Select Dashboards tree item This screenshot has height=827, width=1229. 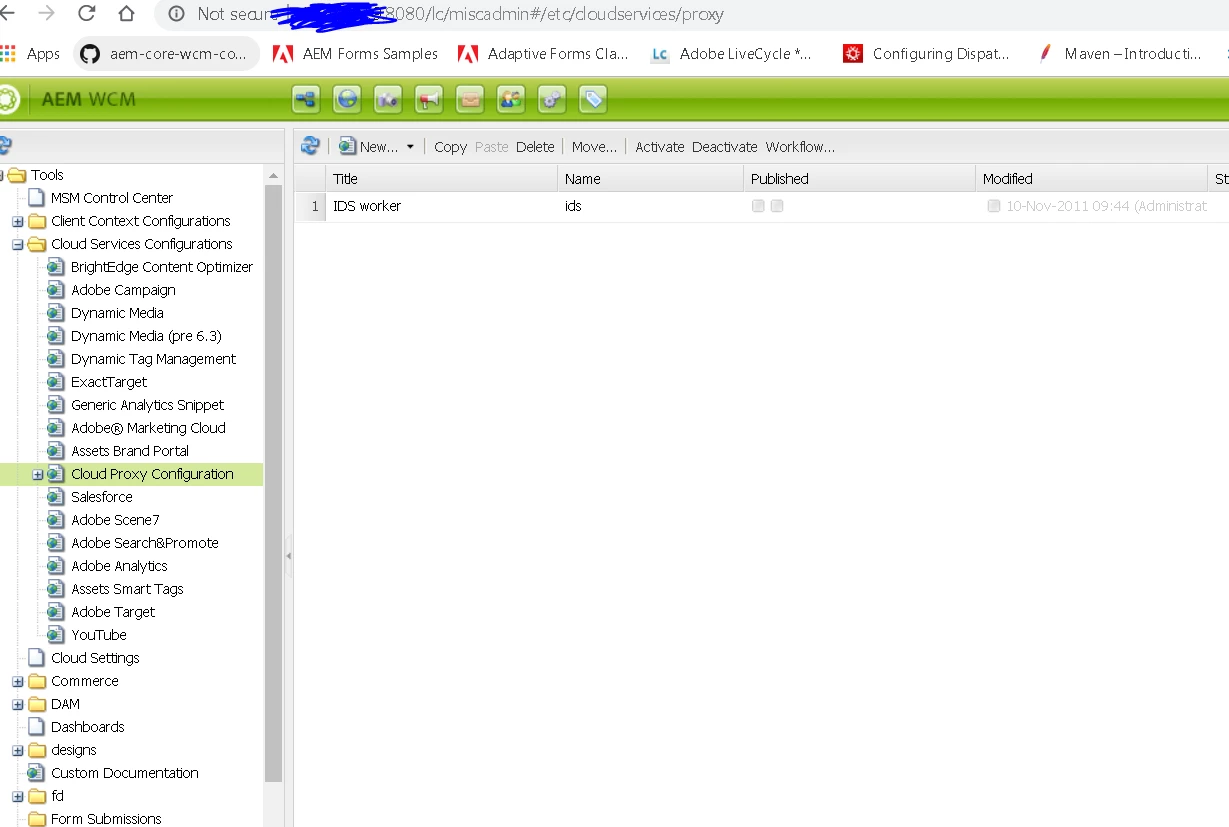pos(88,727)
